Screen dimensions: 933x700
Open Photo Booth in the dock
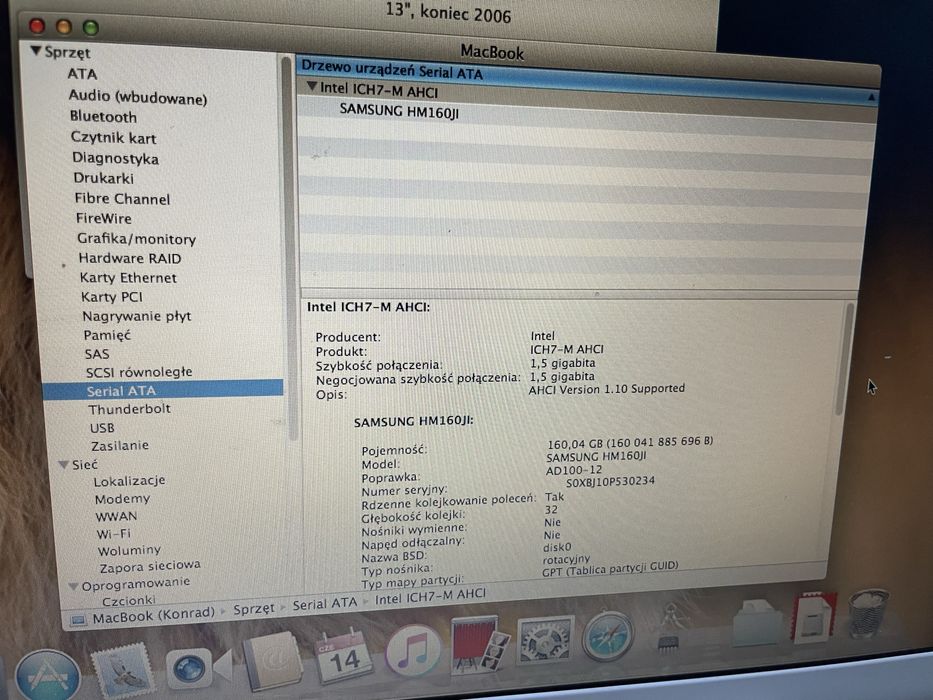tap(479, 645)
